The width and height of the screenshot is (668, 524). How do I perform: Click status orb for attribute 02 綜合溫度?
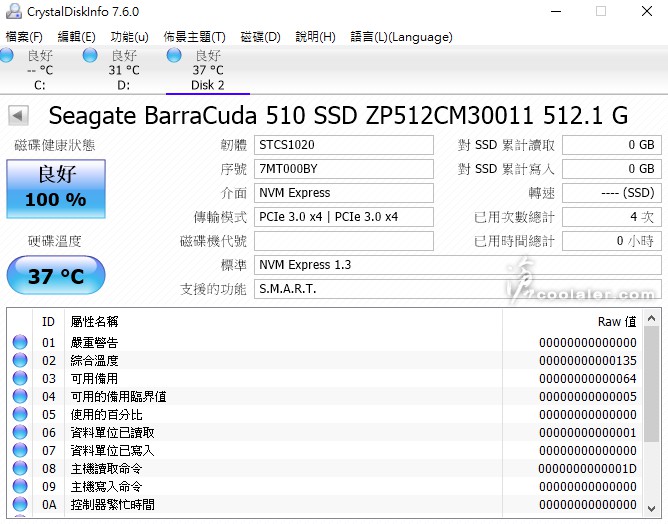[x=20, y=360]
